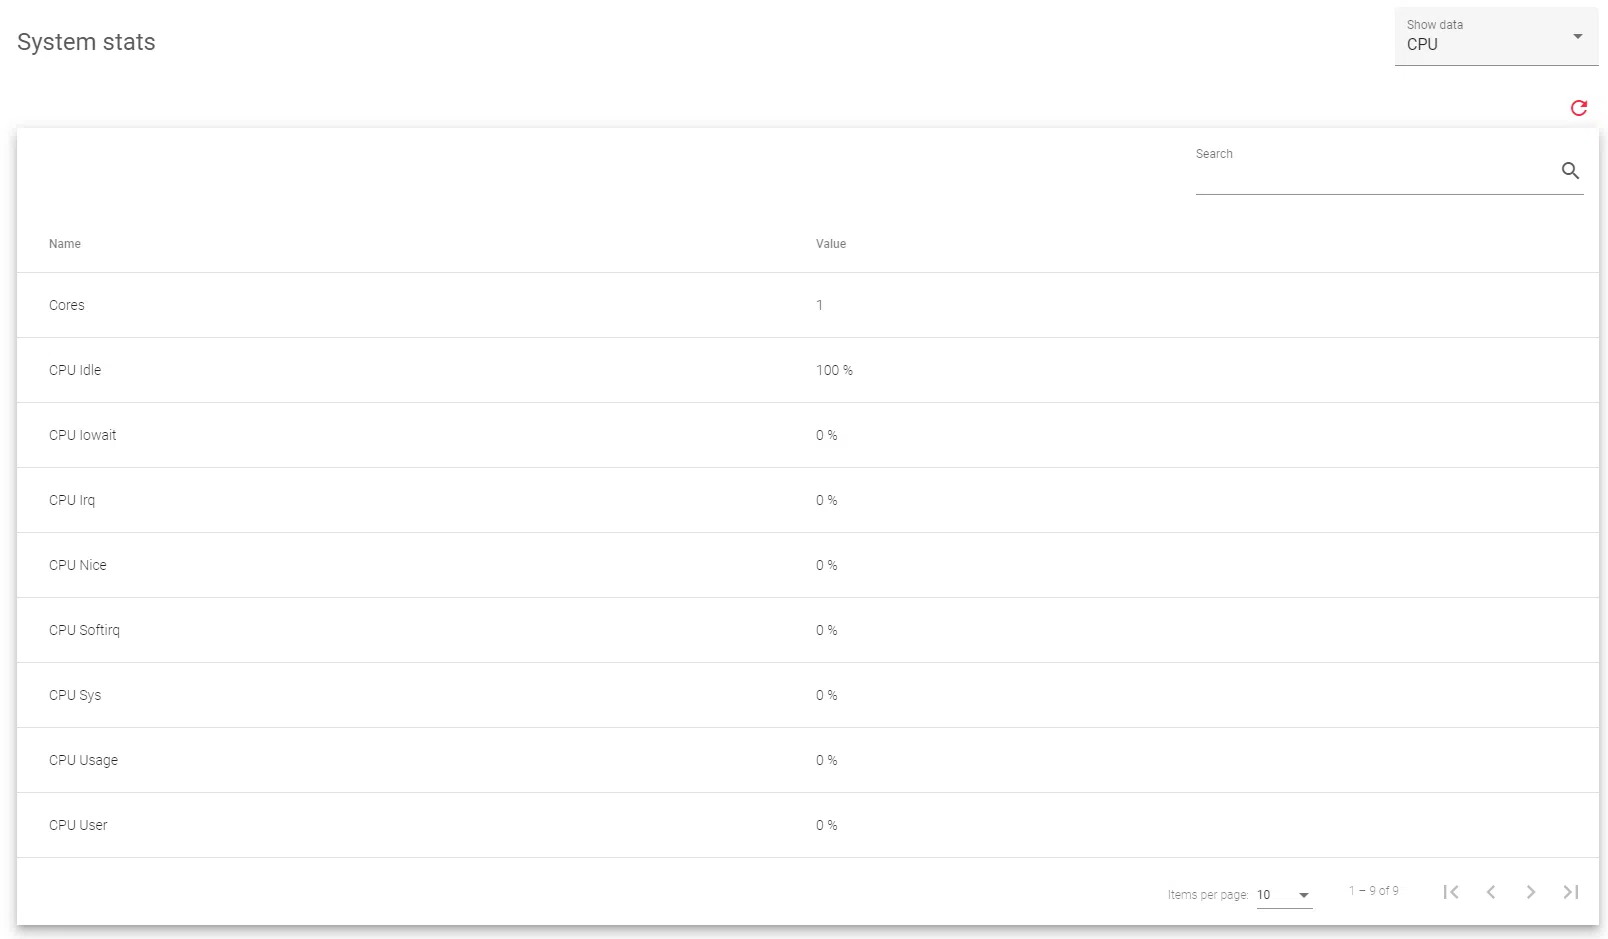Viewport: 1608px width, 939px height.
Task: Focus the Search input field
Action: [1375, 173]
